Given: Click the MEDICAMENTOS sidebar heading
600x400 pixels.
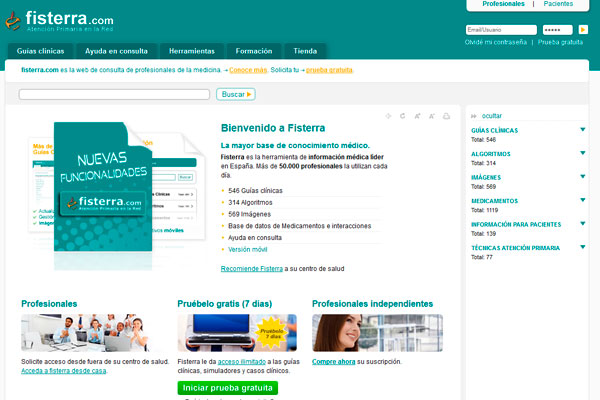Looking at the screenshot, I should [494, 201].
